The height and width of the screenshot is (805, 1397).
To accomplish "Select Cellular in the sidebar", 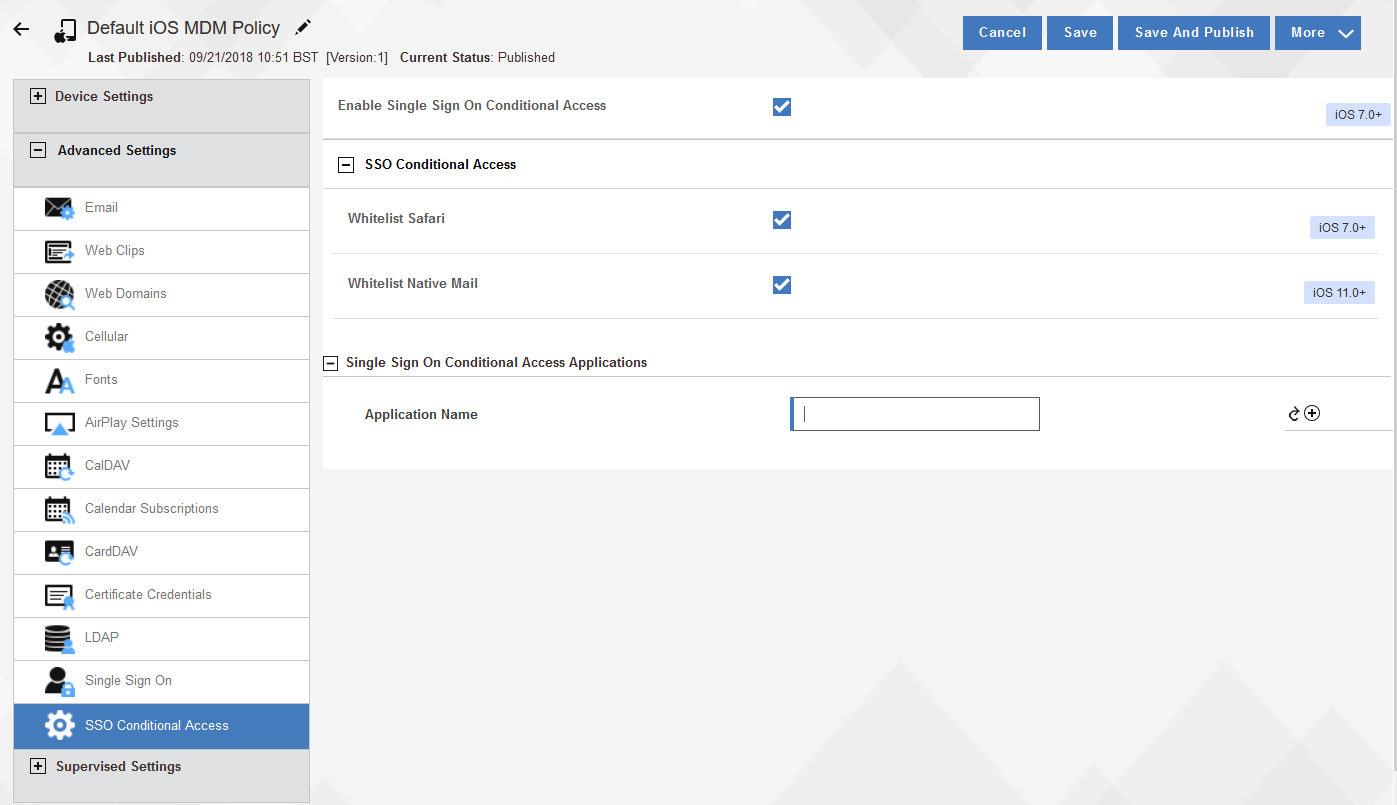I will coord(161,337).
